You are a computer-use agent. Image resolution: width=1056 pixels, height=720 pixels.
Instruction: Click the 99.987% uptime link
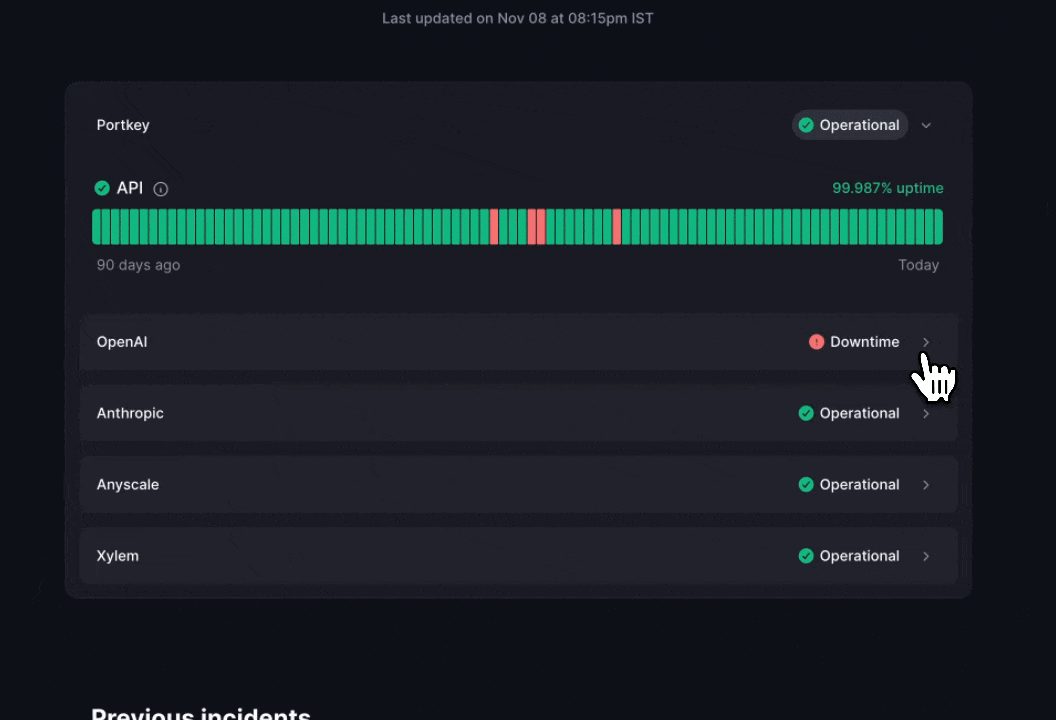click(x=888, y=188)
